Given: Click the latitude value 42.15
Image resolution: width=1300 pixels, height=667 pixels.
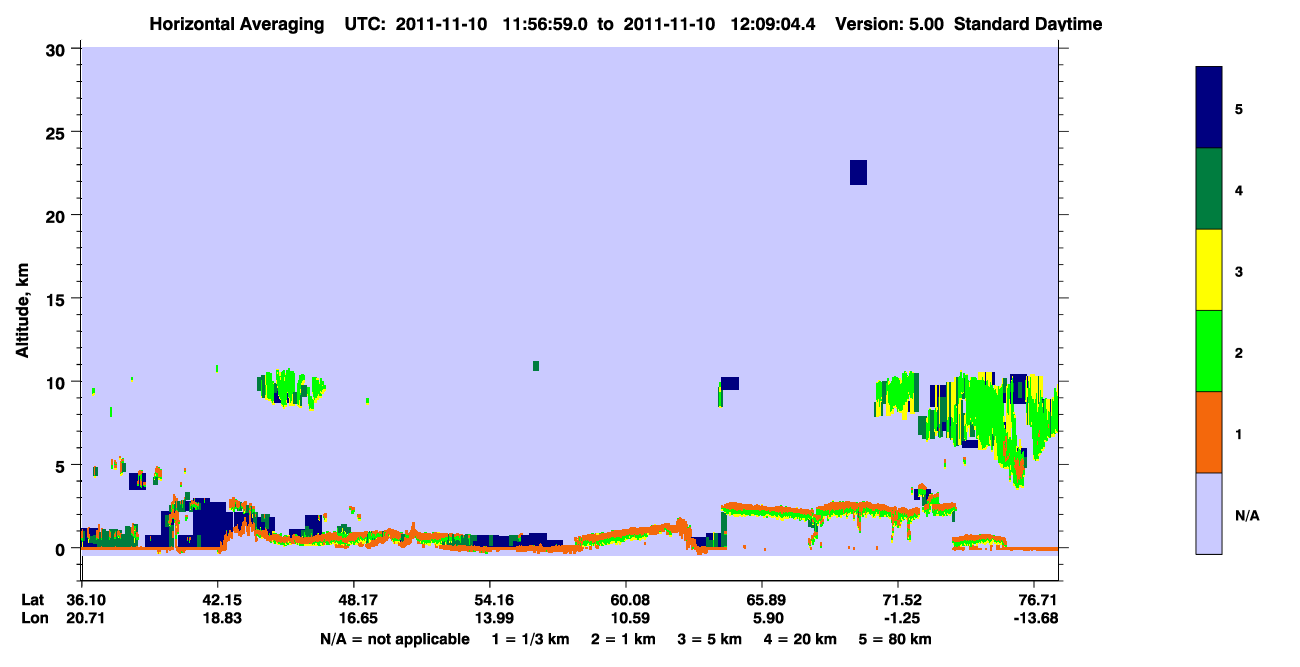Looking at the screenshot, I should tap(217, 600).
